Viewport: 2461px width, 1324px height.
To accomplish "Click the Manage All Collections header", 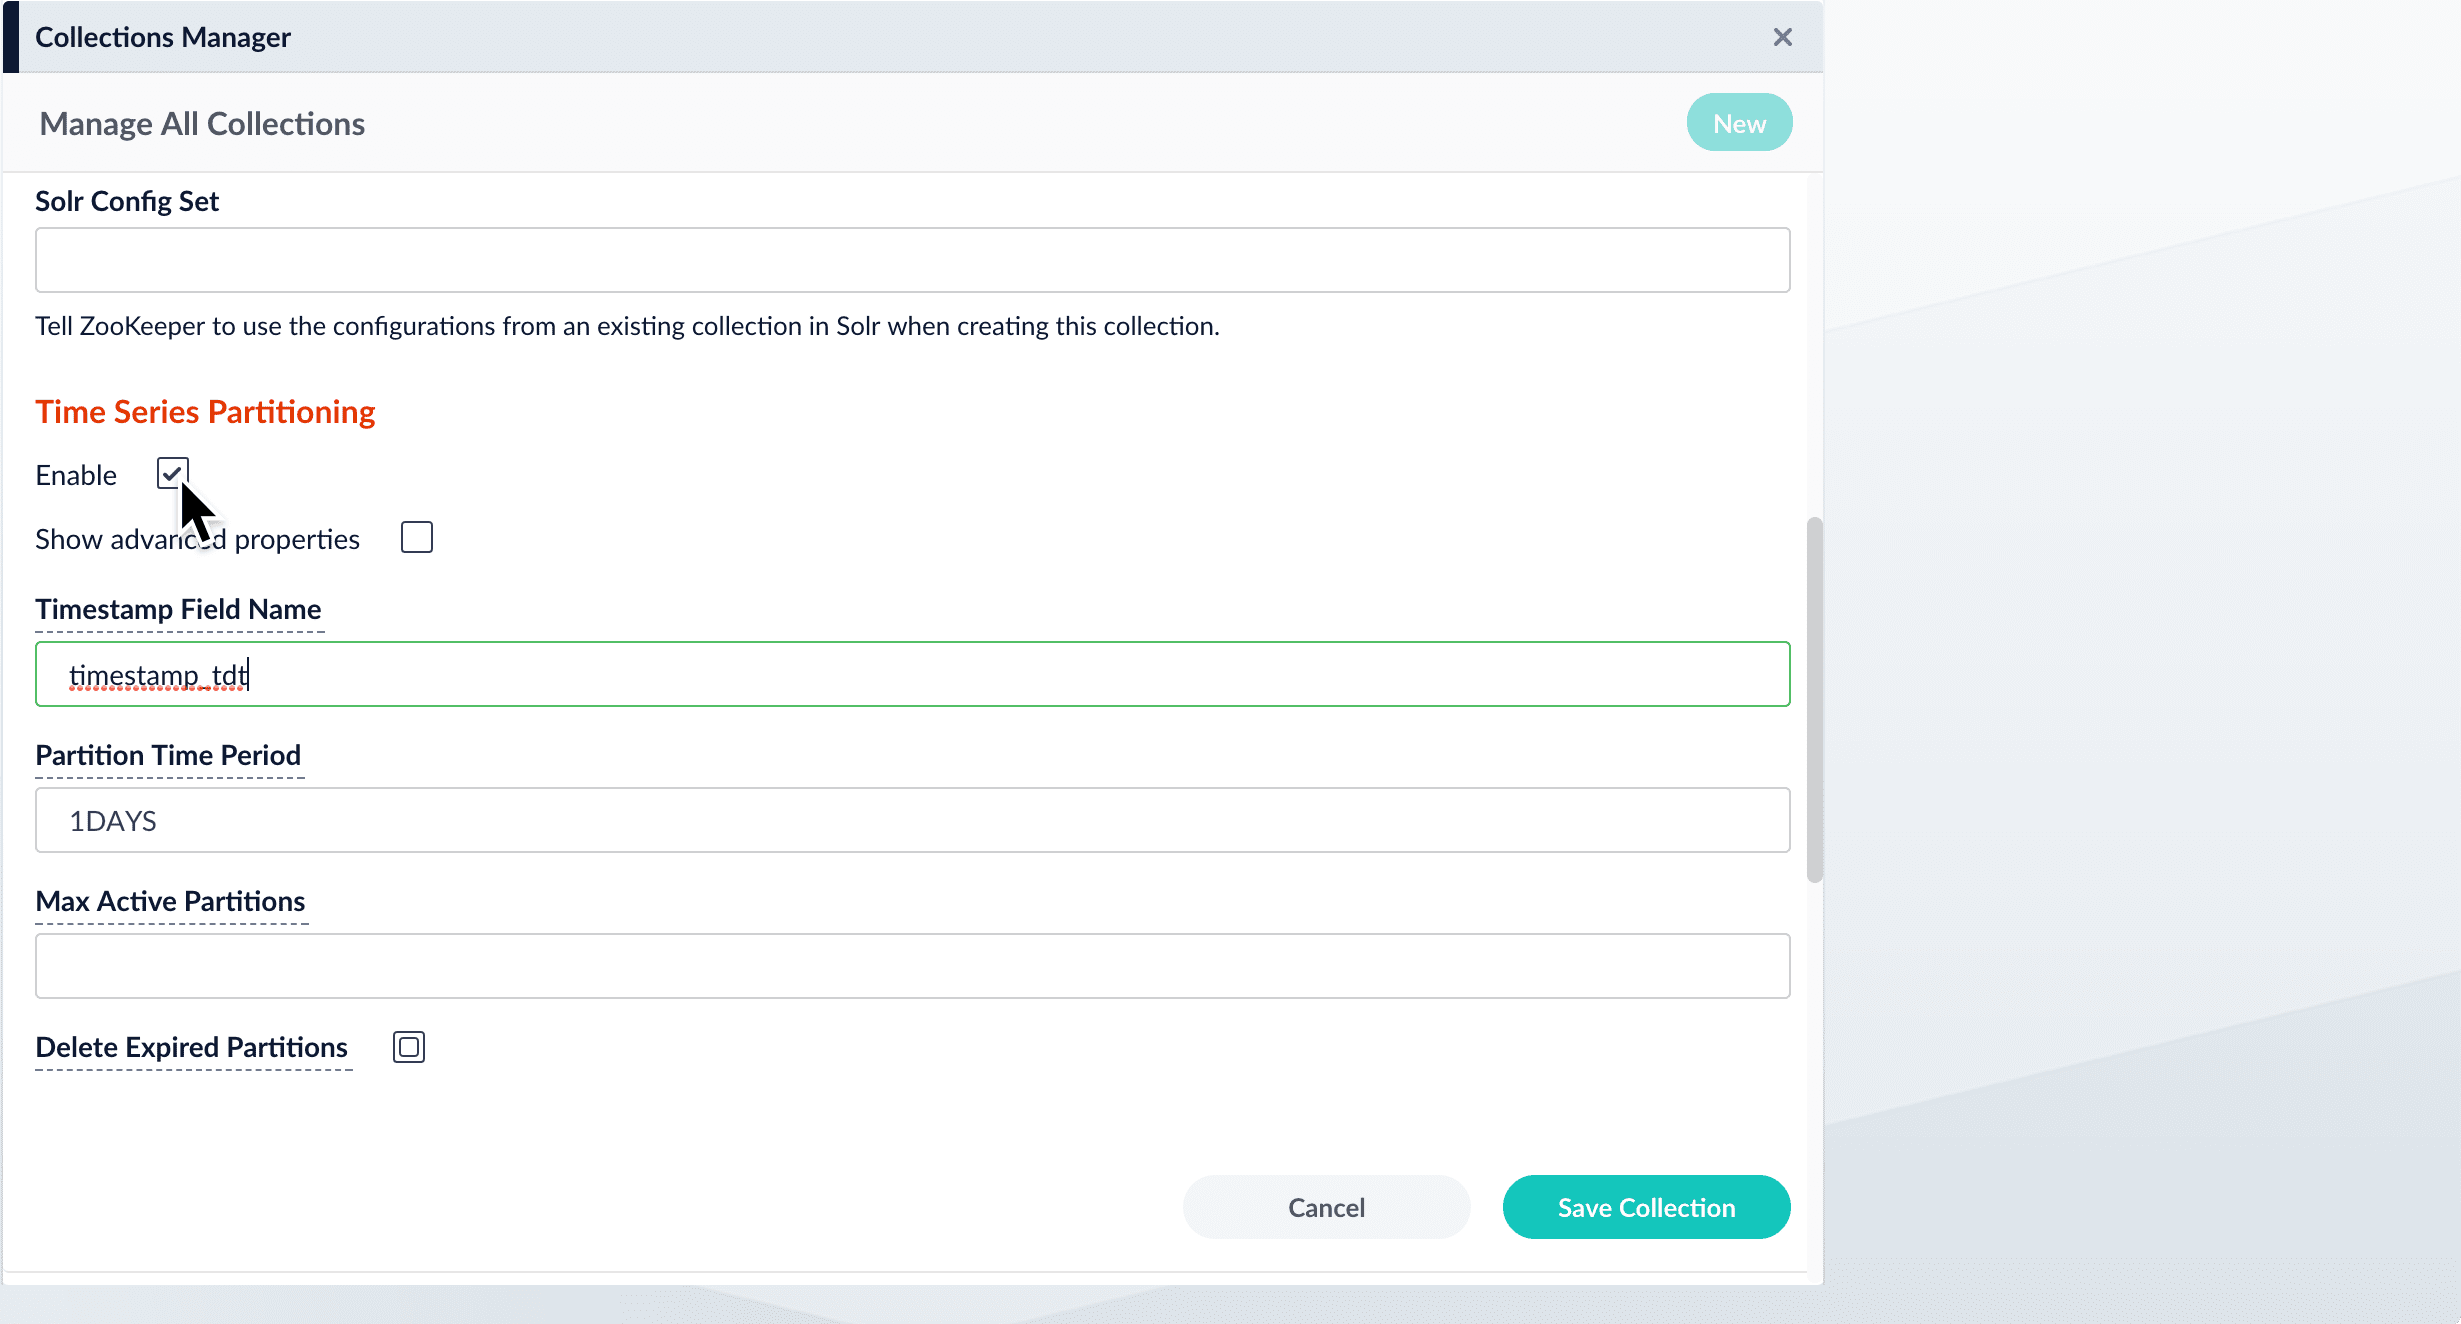I will point(202,124).
